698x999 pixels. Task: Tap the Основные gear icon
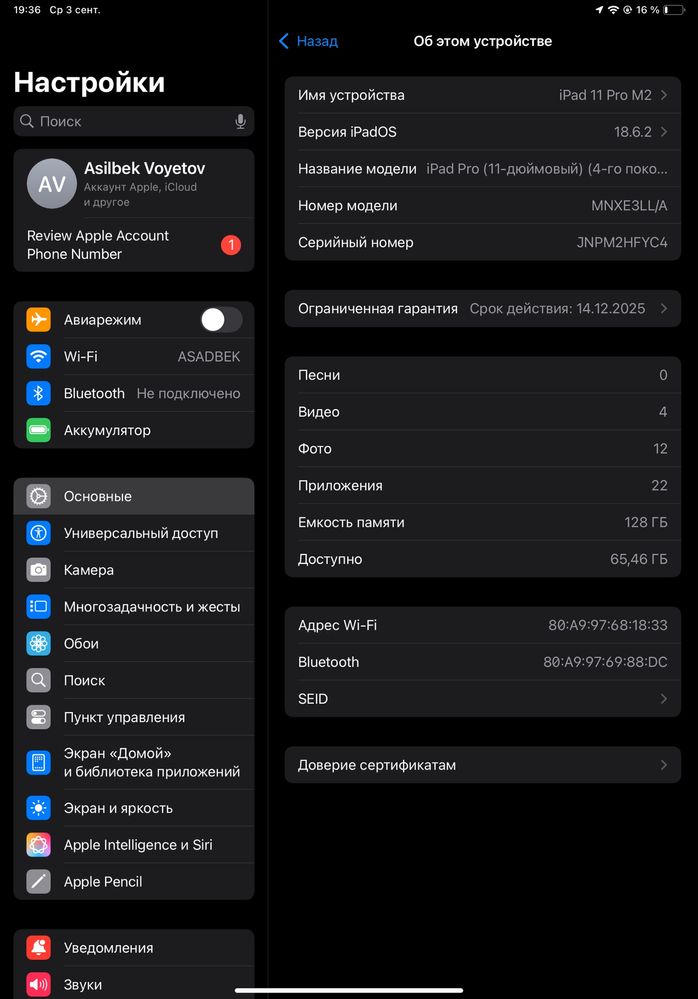click(38, 496)
